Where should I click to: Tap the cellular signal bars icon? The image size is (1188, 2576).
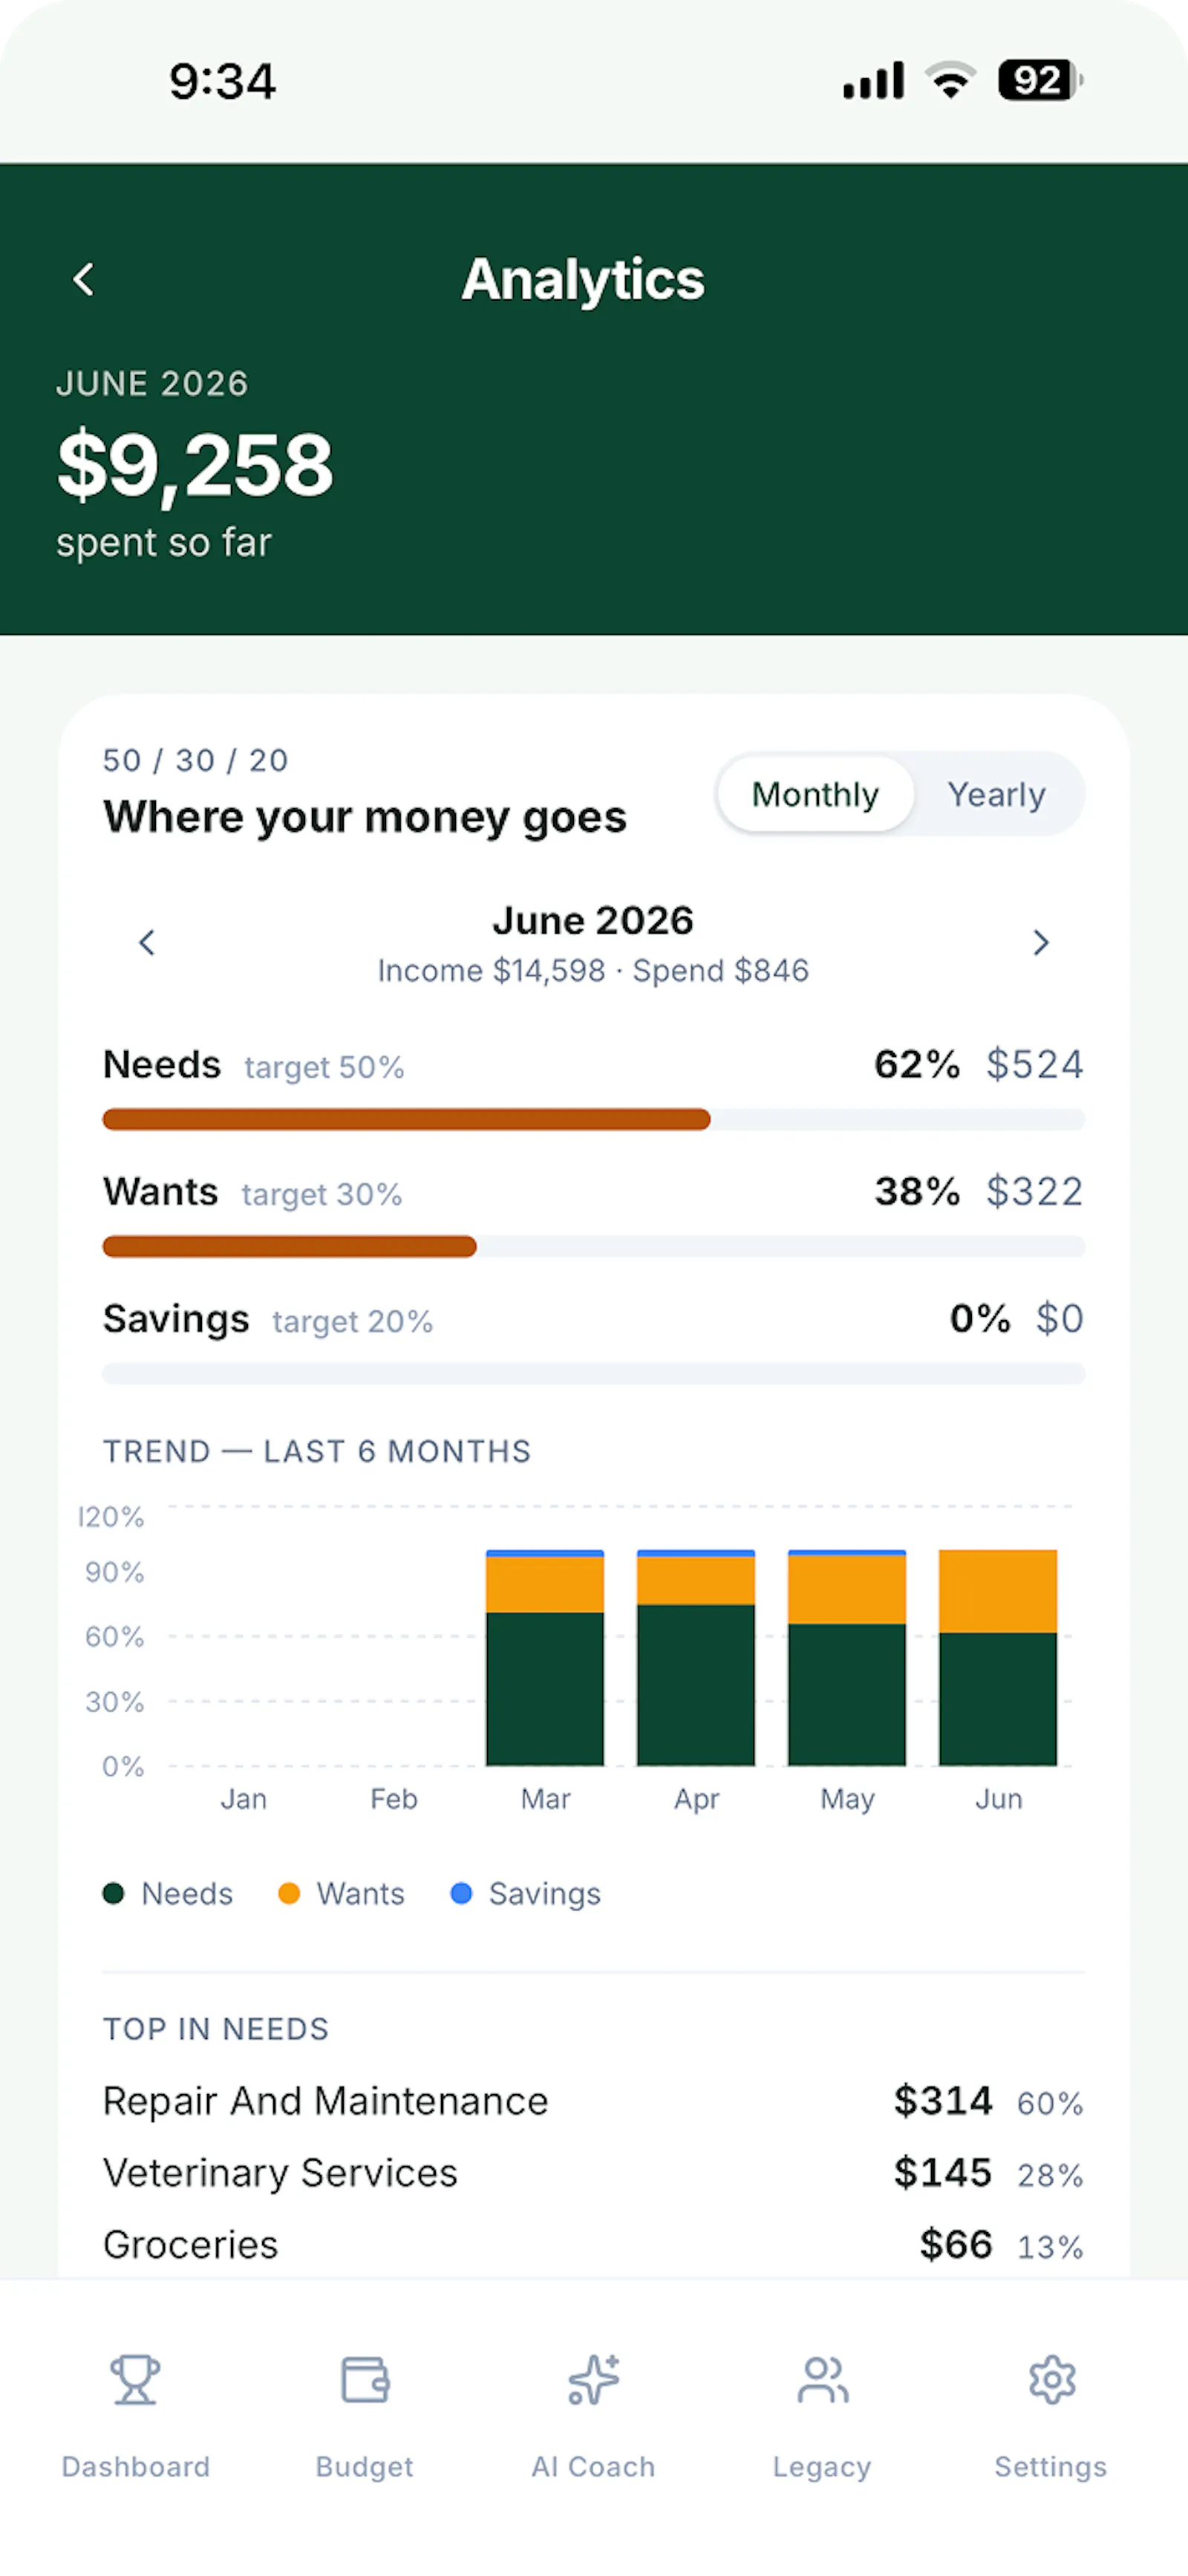(873, 80)
